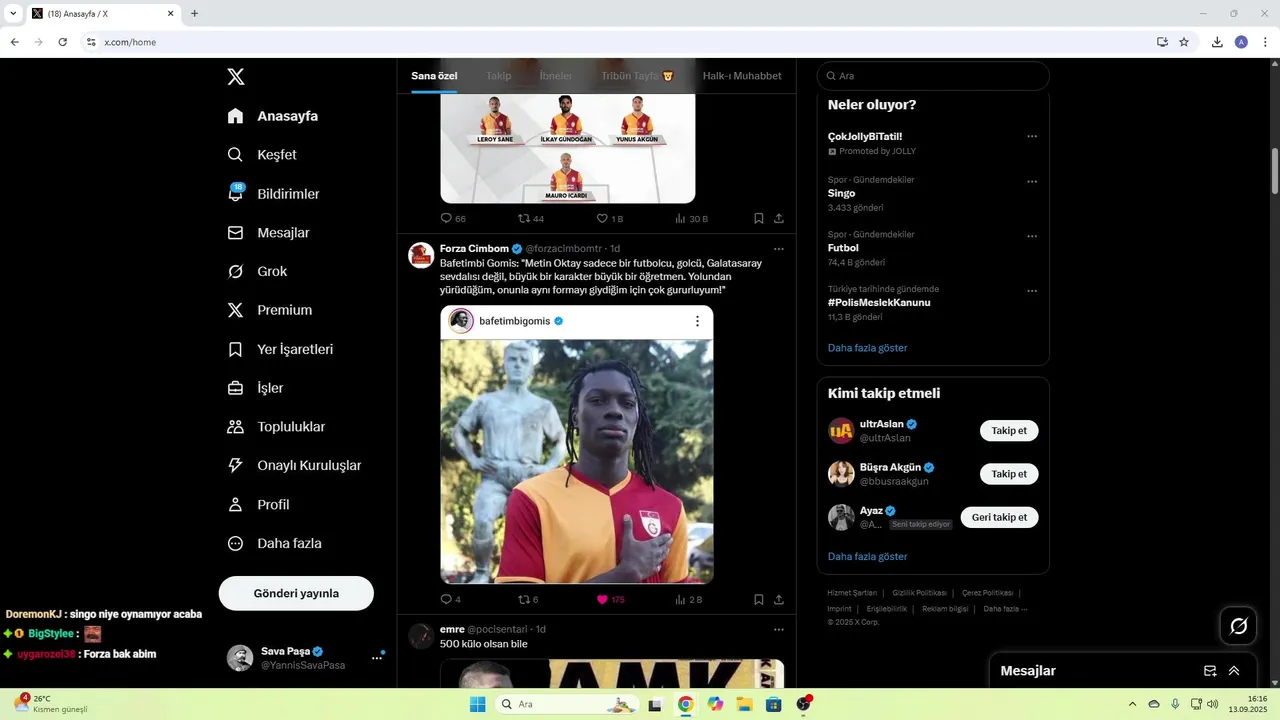Image resolution: width=1280 pixels, height=720 pixels.
Task: Show more follow suggestions
Action: (x=868, y=556)
